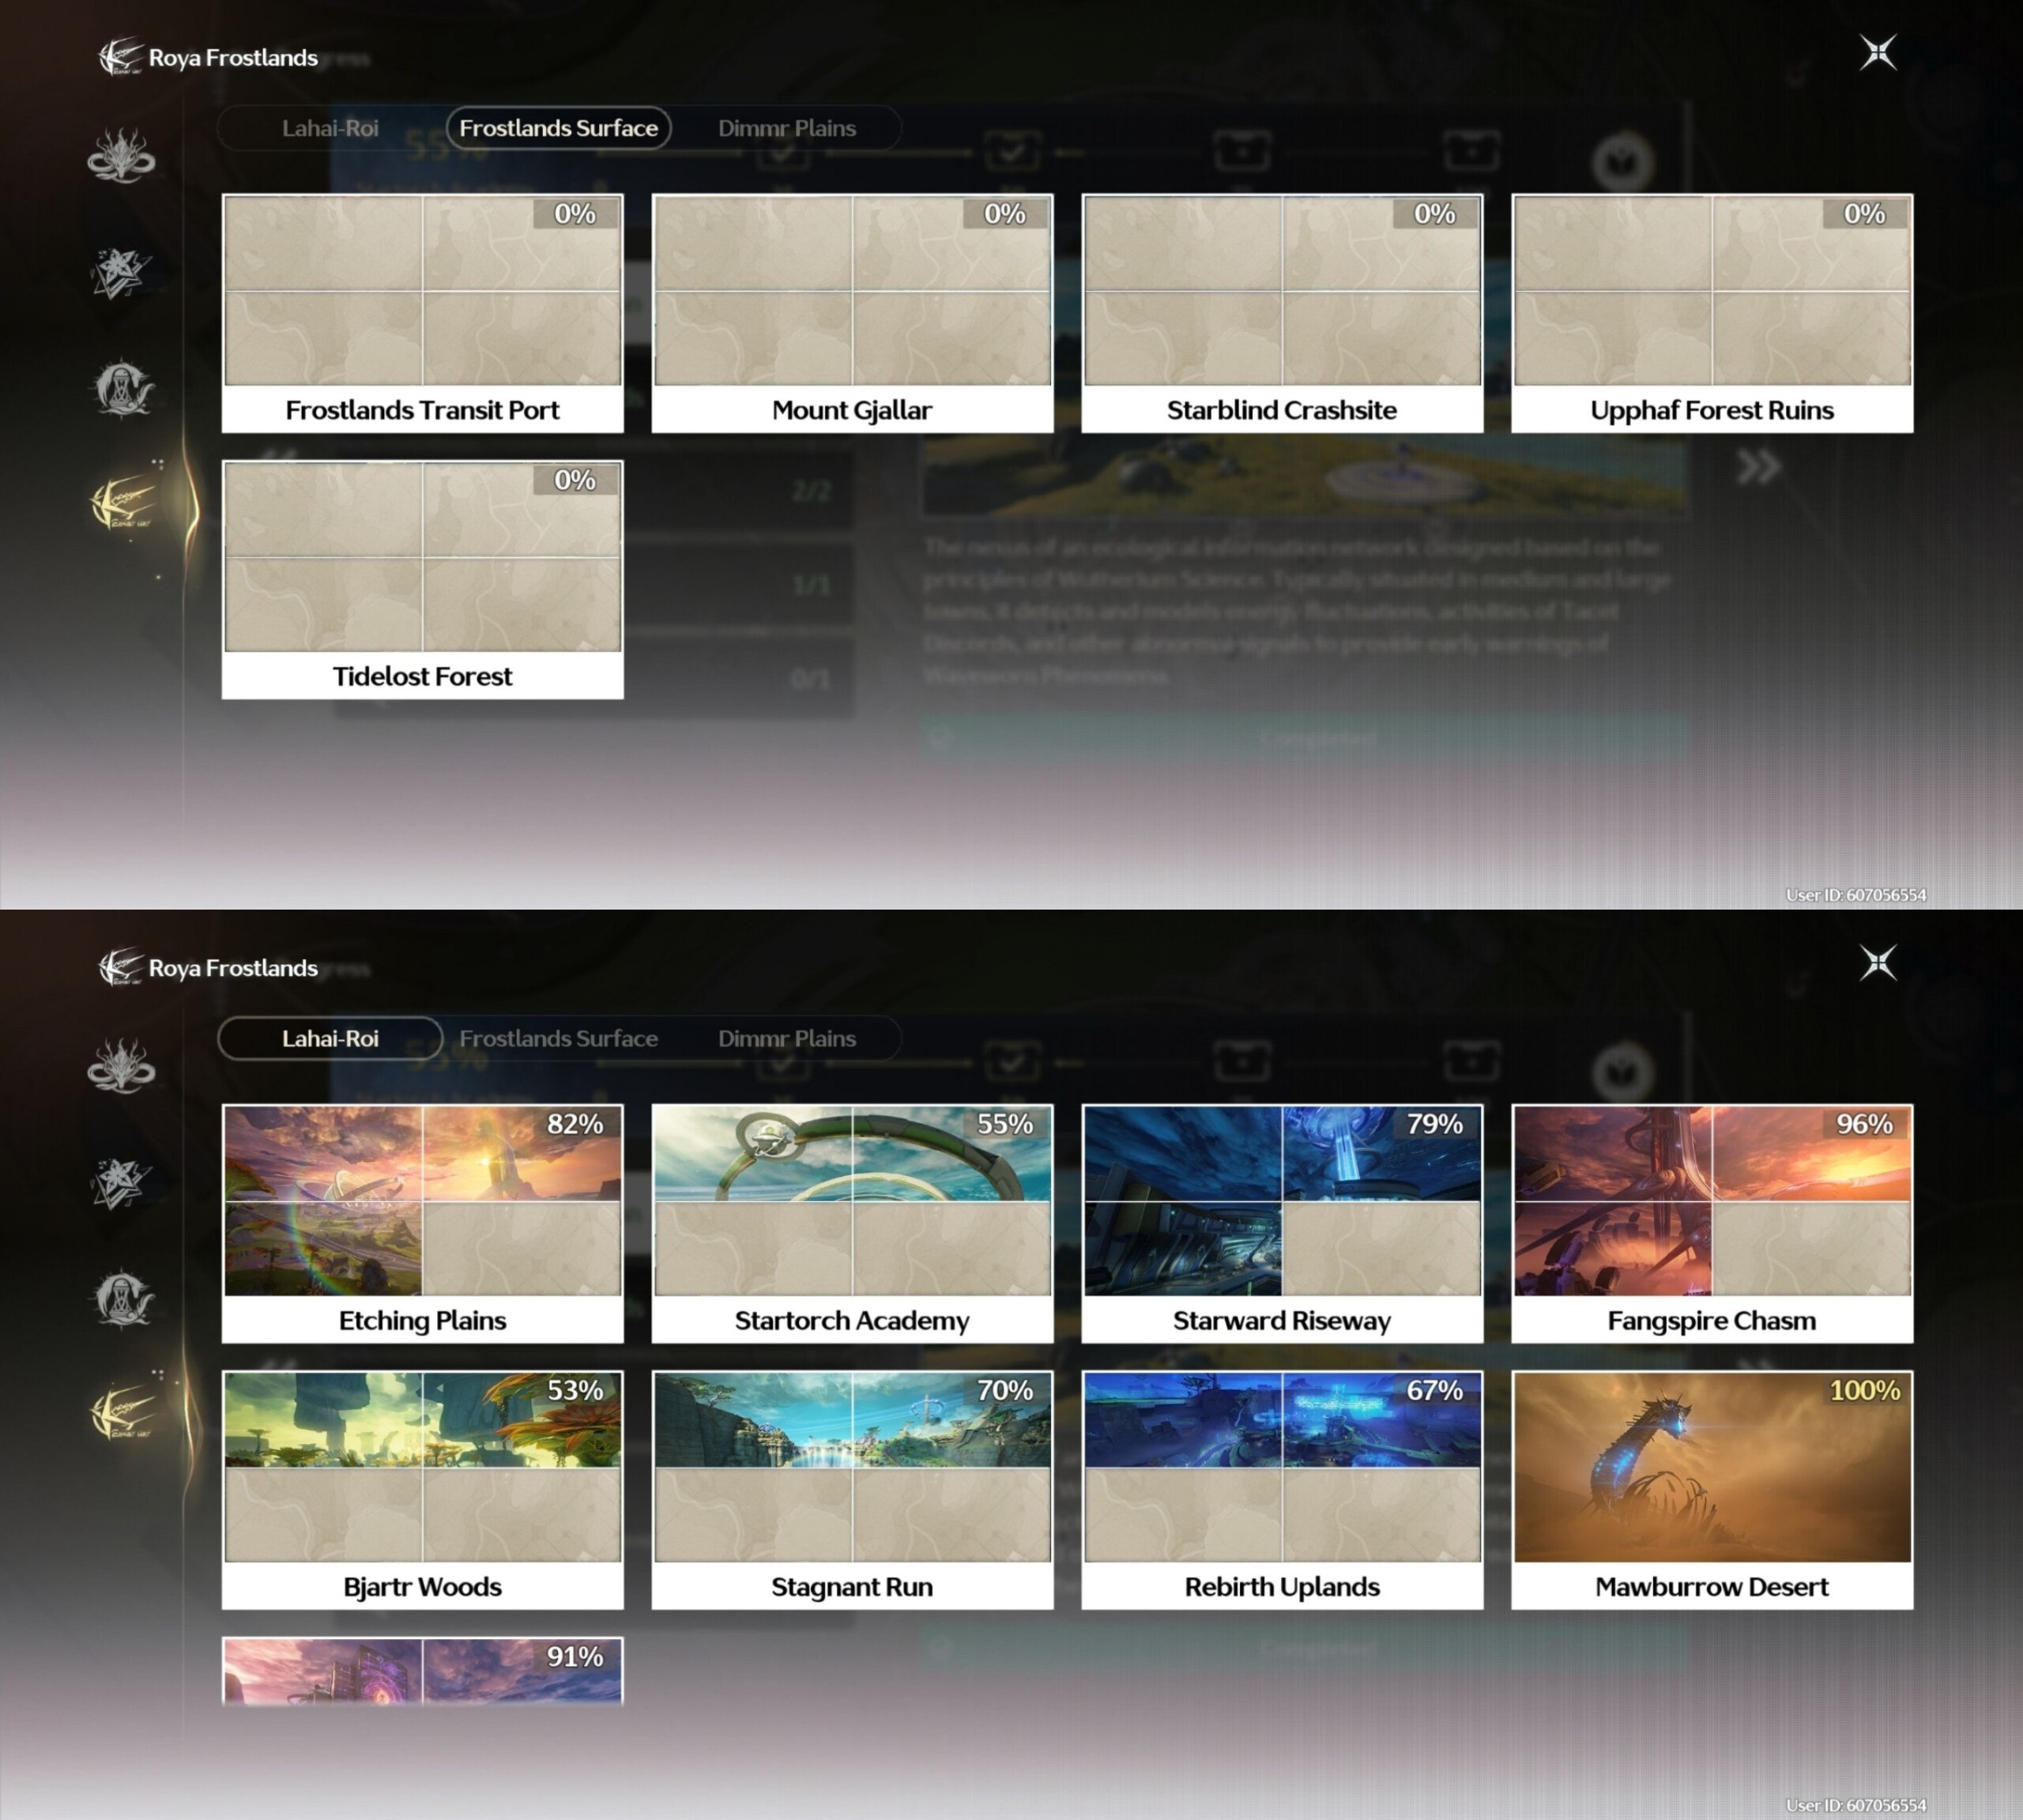The image size is (2023, 1820).
Task: Select dragon-crest region icon in upper sidebar
Action: pos(121,156)
